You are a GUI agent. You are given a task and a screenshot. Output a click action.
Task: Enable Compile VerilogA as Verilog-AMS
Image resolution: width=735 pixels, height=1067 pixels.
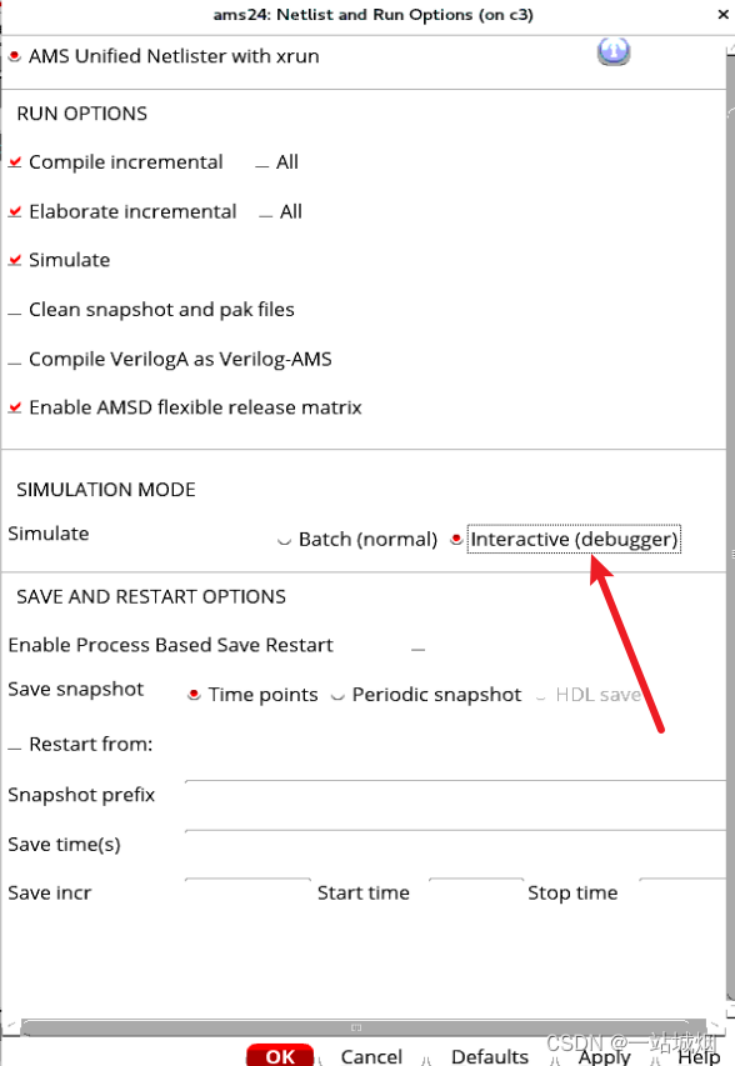pyautogui.click(x=15, y=360)
